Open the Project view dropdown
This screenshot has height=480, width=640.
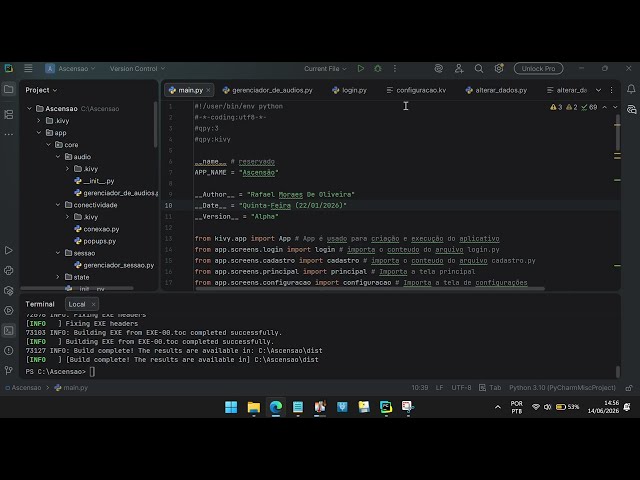tap(41, 90)
